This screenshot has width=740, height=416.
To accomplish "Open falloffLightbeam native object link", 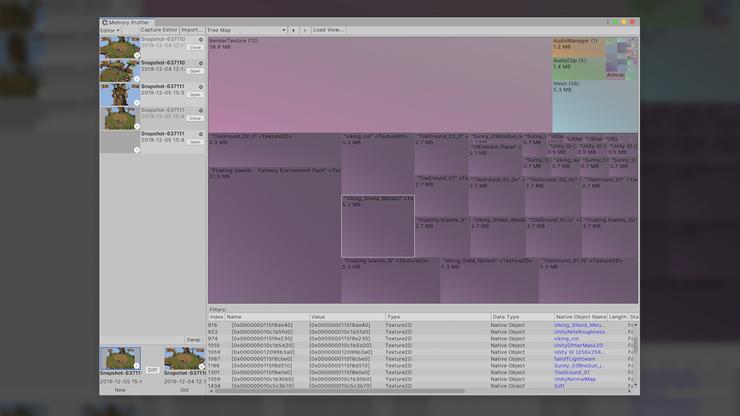I will click(574, 359).
